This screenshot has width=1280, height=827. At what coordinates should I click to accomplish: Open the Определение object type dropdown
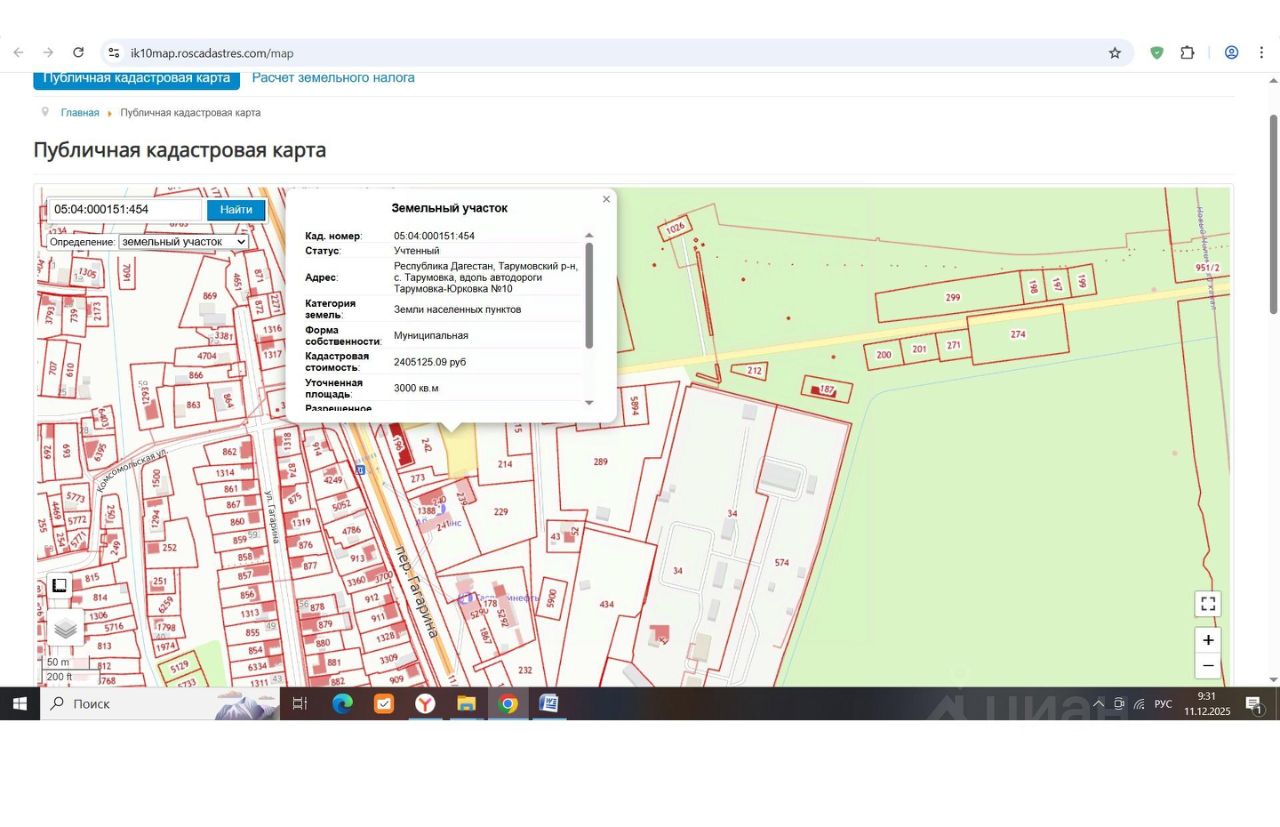pyautogui.click(x=184, y=242)
